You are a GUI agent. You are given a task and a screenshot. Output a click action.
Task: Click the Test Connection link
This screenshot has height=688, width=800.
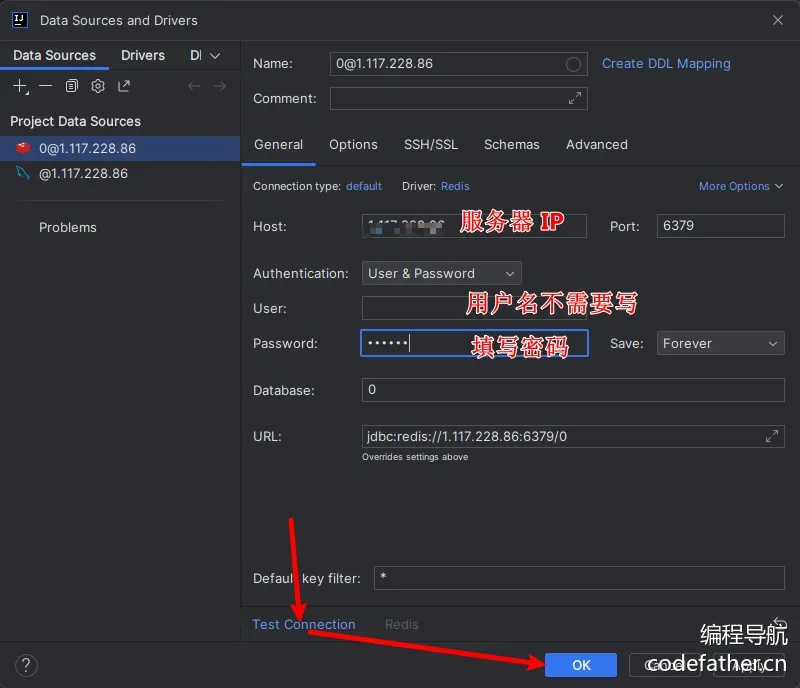tap(303, 624)
